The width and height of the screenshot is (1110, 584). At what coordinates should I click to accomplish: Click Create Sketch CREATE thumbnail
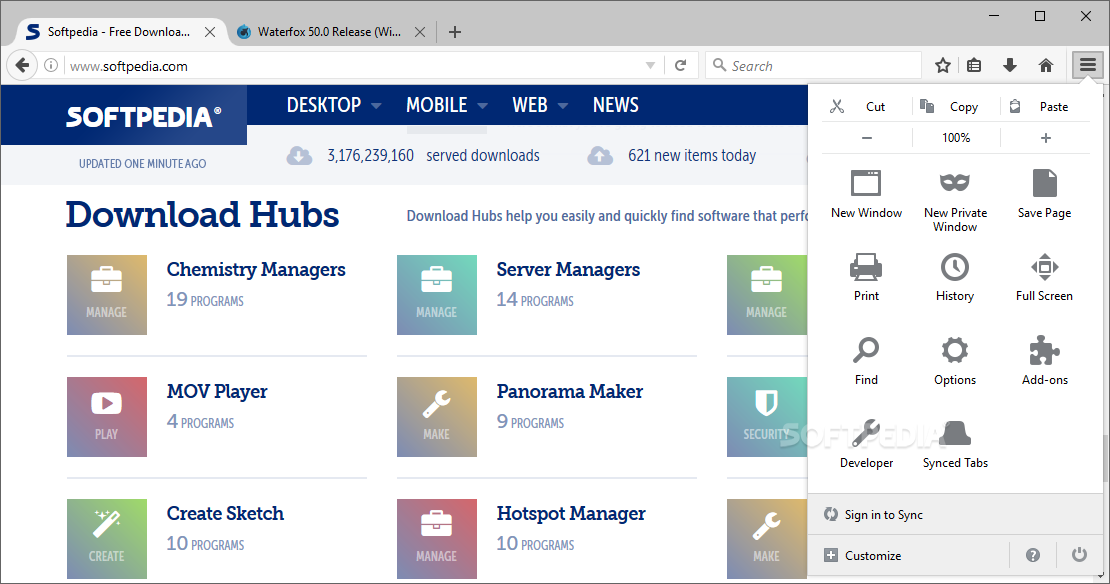click(x=107, y=539)
